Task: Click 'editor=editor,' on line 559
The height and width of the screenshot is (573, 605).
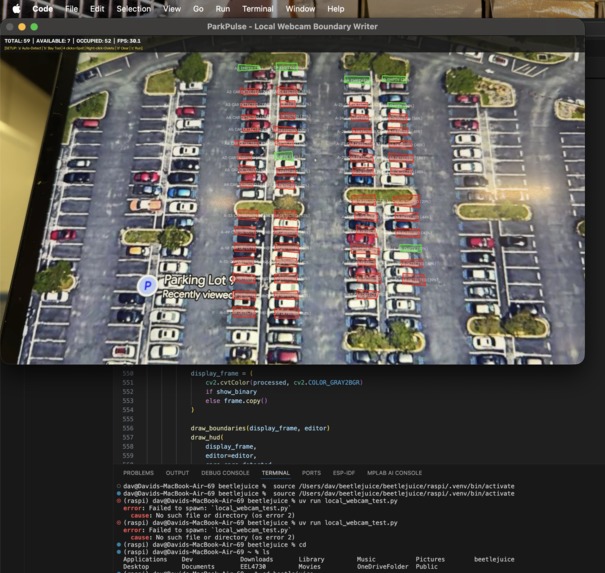Action: pyautogui.click(x=230, y=456)
